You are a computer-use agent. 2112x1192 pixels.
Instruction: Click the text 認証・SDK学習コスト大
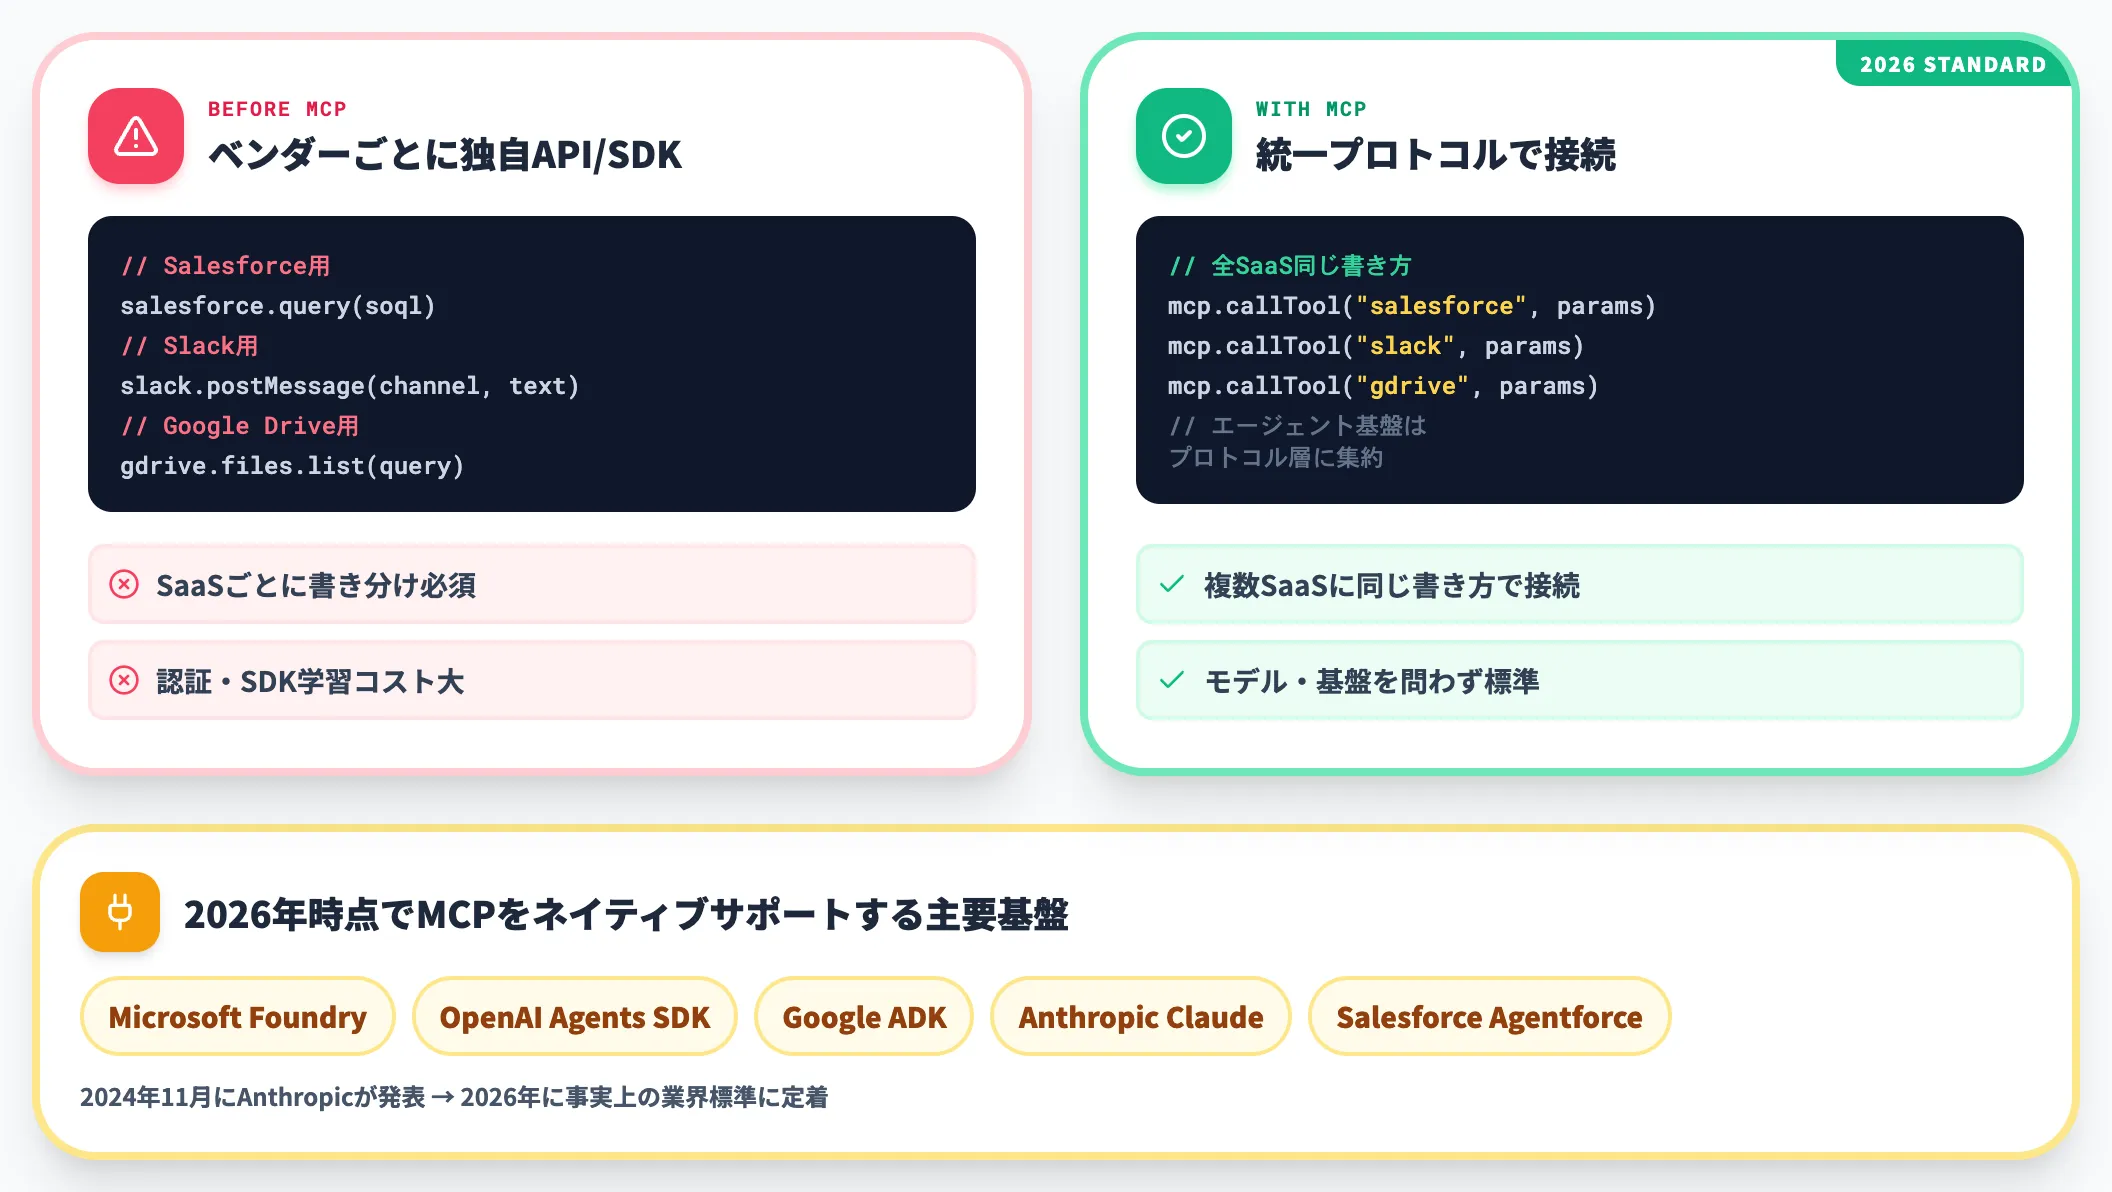pos(310,682)
